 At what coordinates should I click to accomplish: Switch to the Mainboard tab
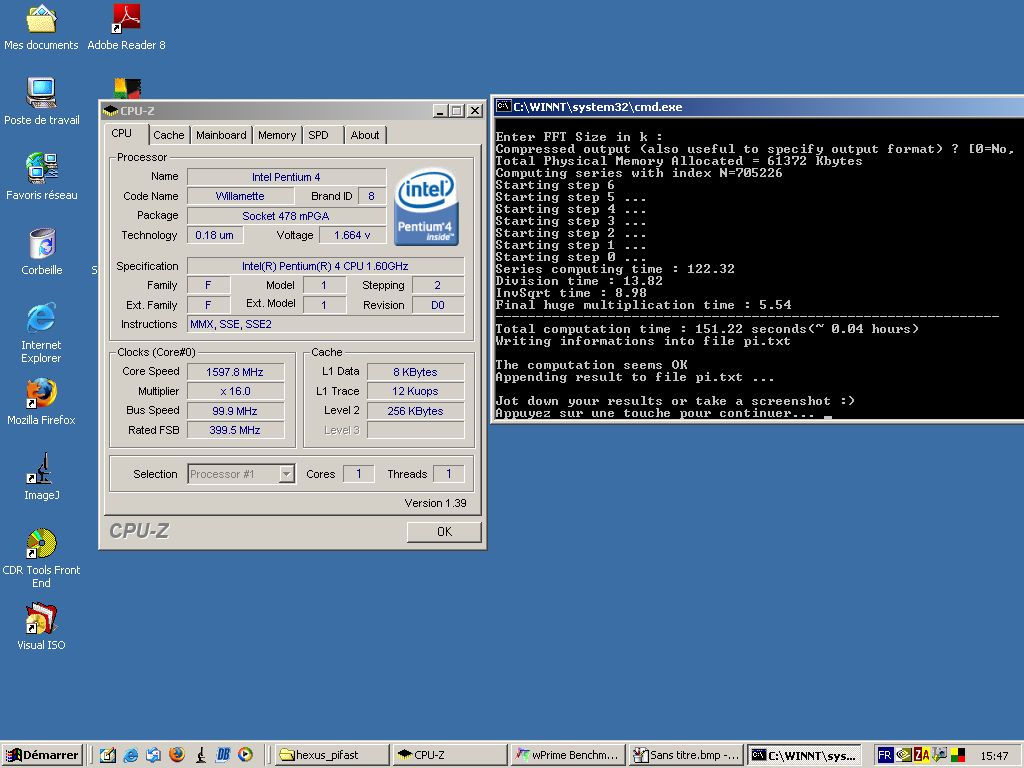[221, 135]
